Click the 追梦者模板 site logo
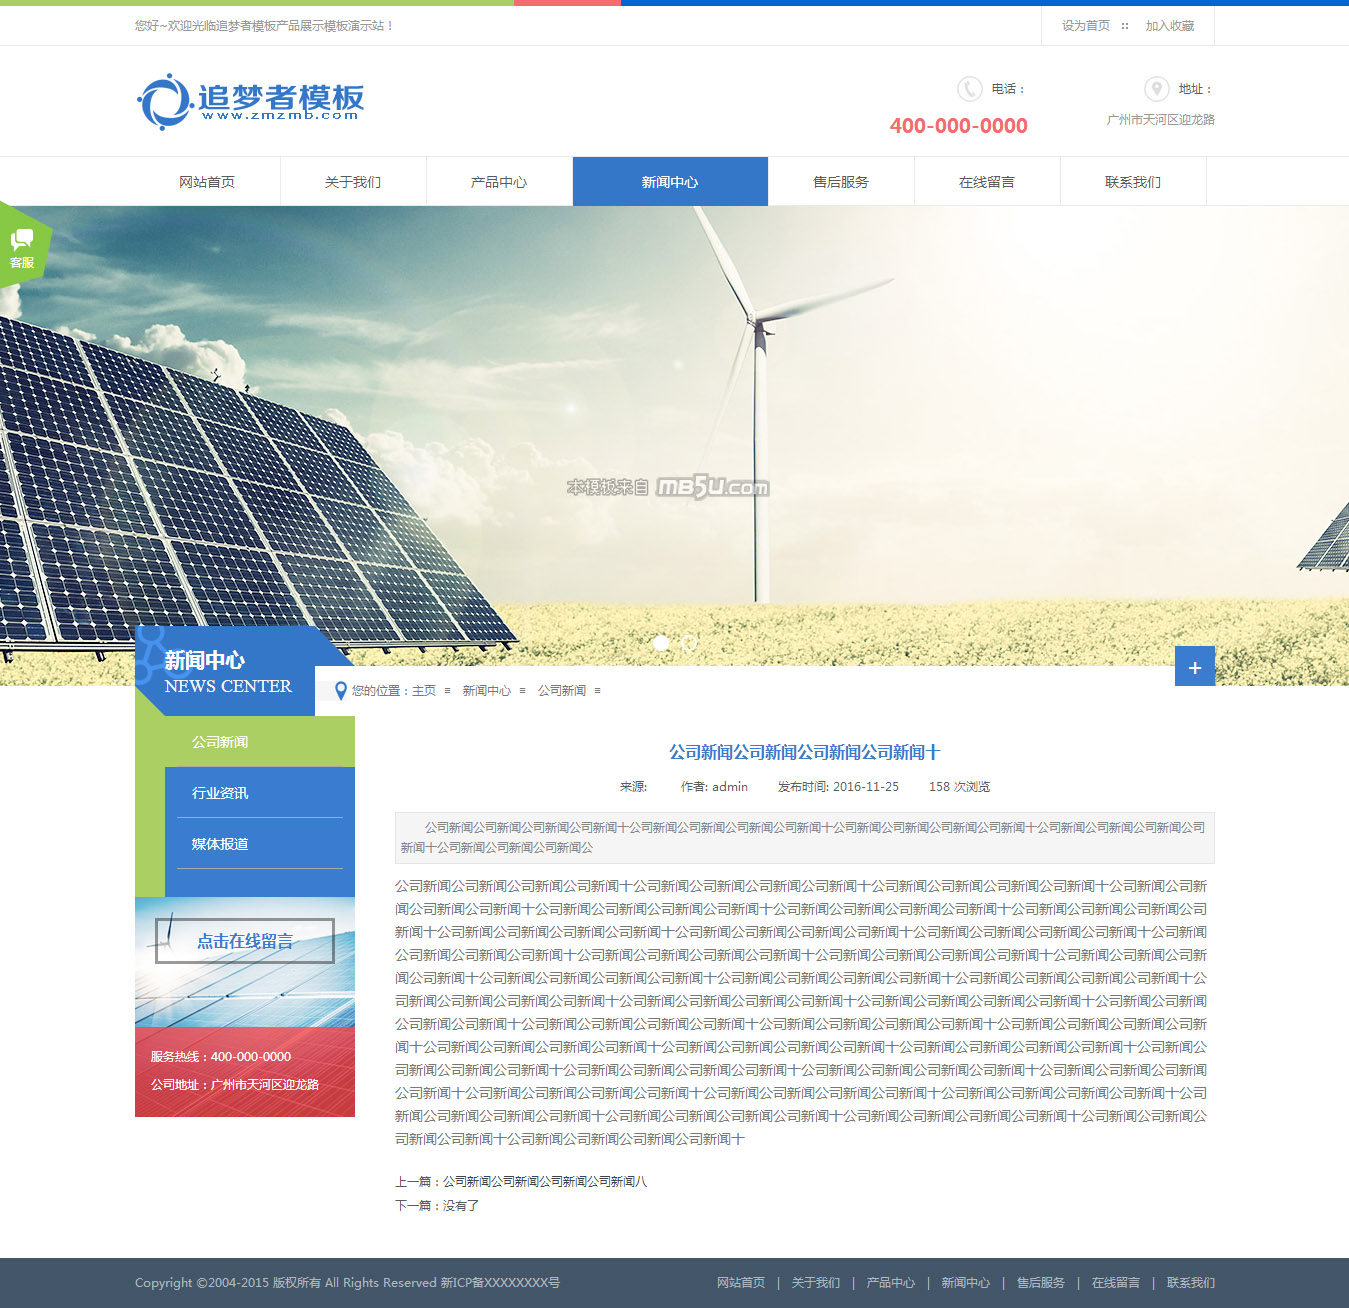This screenshot has height=1308, width=1349. tap(251, 101)
